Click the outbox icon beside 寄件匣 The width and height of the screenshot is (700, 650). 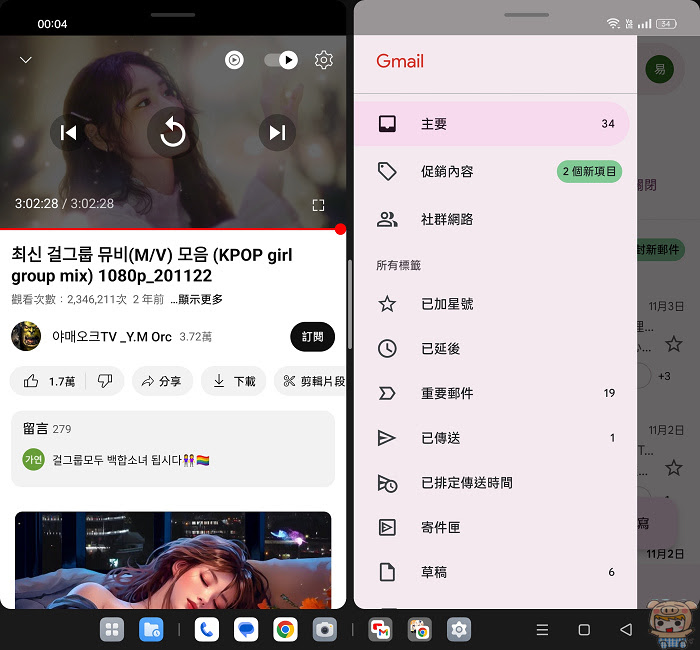tap(387, 527)
